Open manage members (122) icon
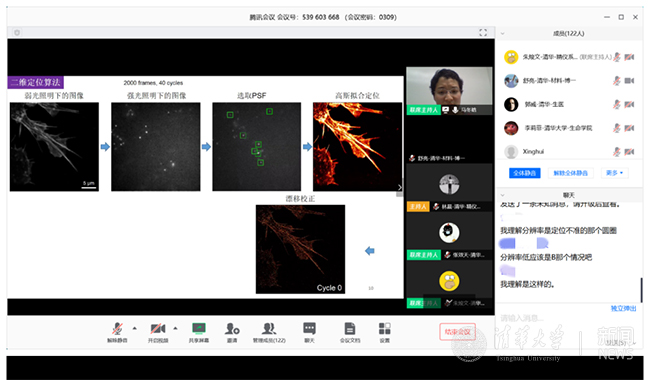The width and height of the screenshot is (650, 380). point(269,332)
